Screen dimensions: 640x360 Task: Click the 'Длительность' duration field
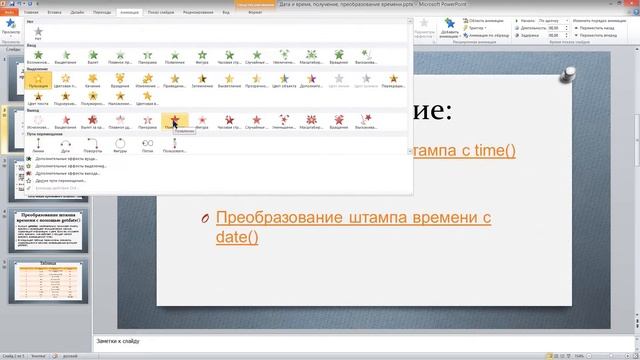[x=558, y=28]
